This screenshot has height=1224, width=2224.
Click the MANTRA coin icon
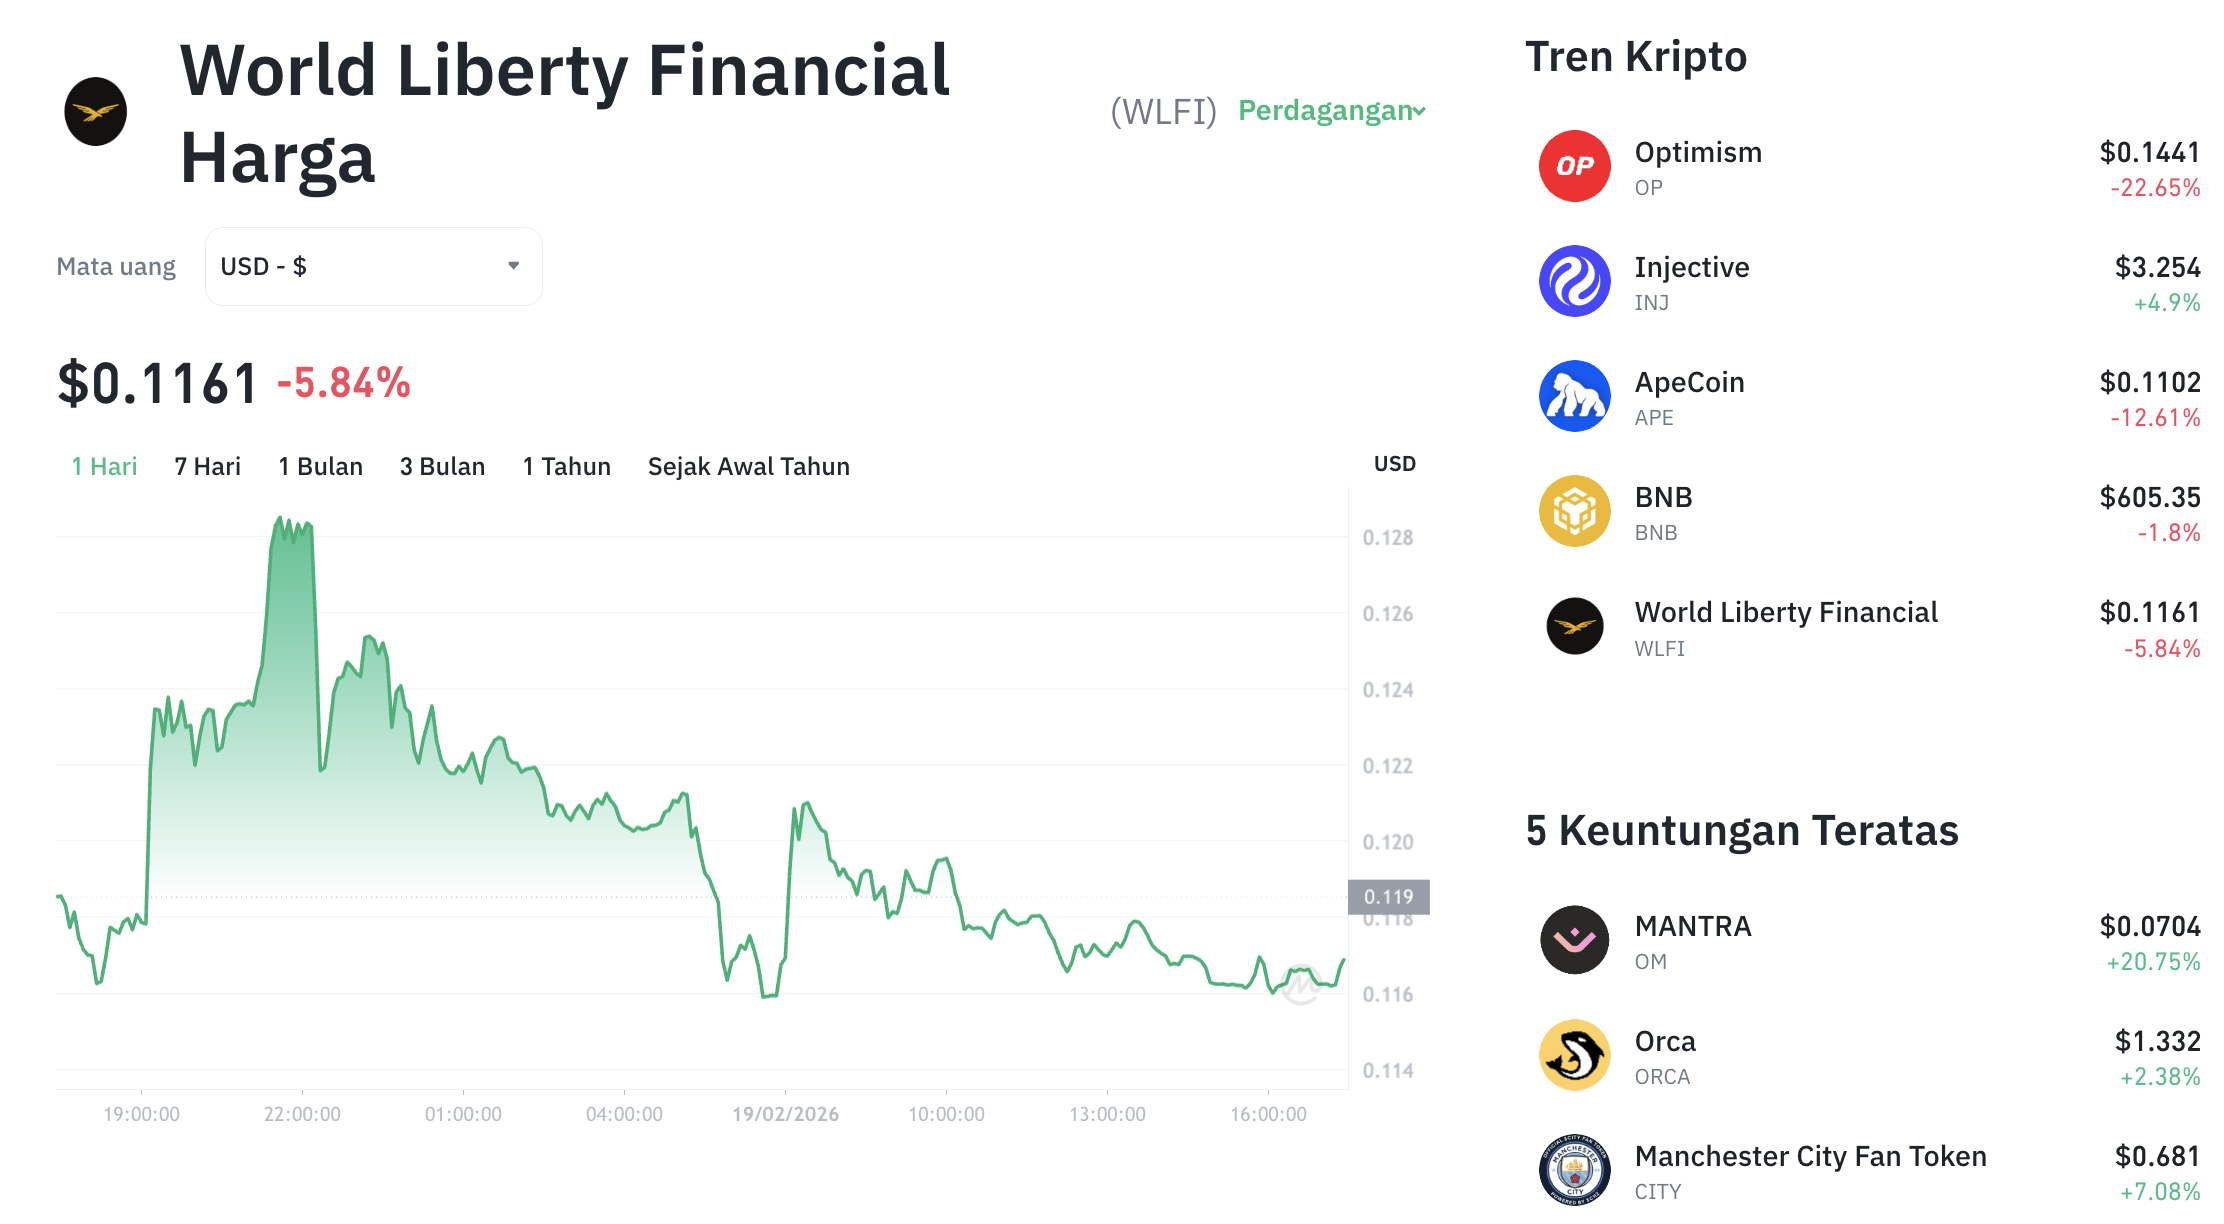1574,940
